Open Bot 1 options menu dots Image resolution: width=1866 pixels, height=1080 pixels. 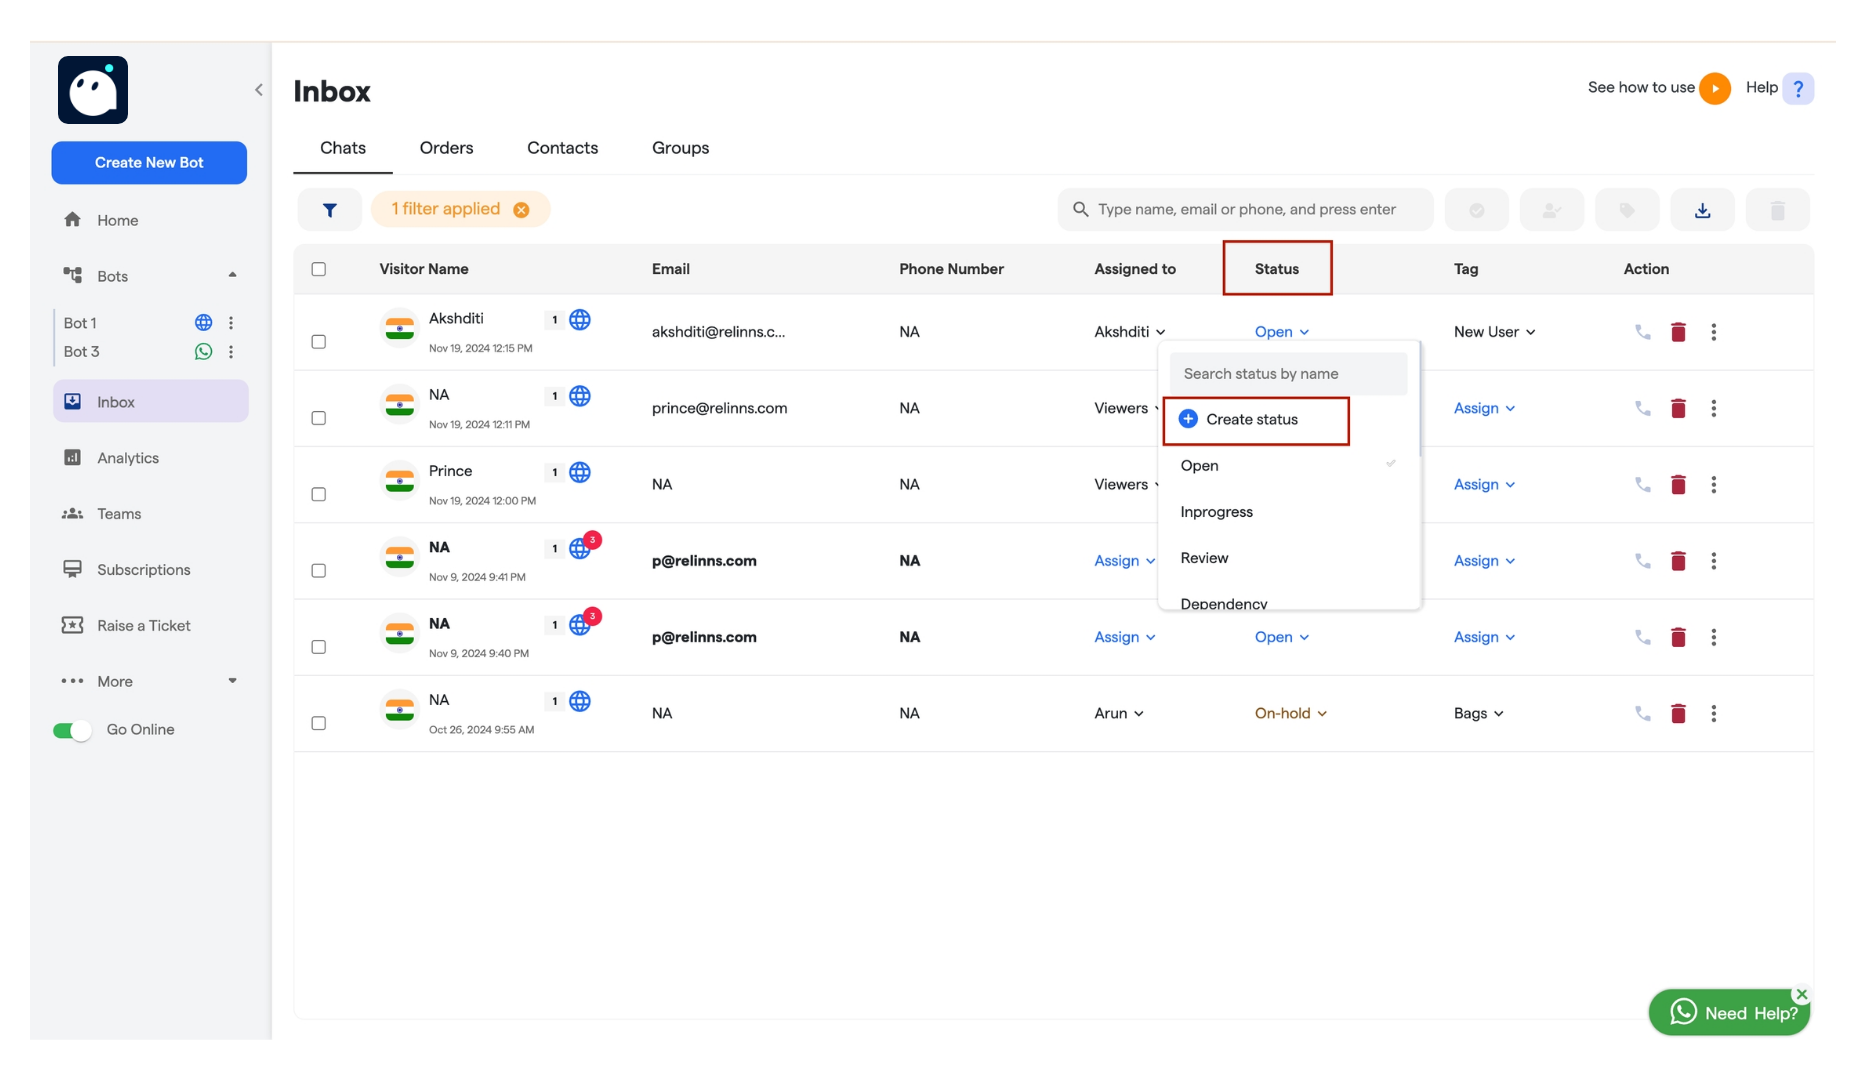point(231,323)
